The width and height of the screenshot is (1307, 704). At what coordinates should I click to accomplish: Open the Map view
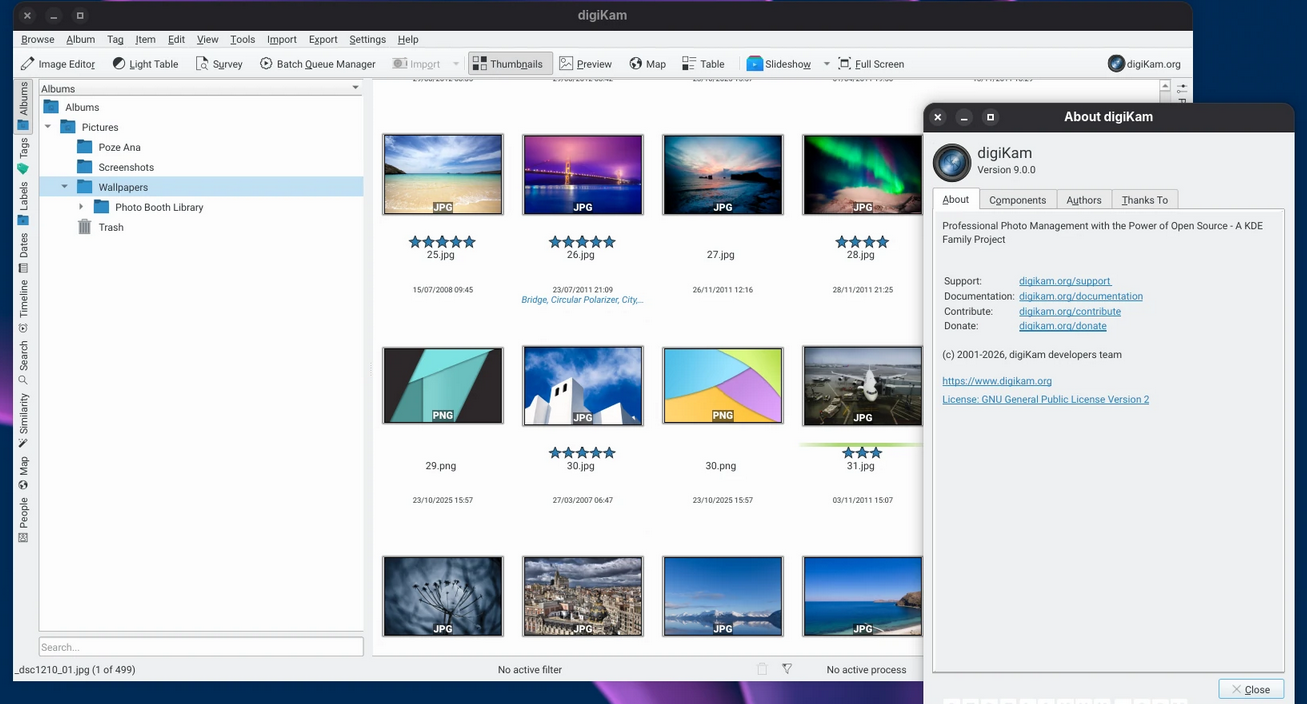click(x=647, y=63)
